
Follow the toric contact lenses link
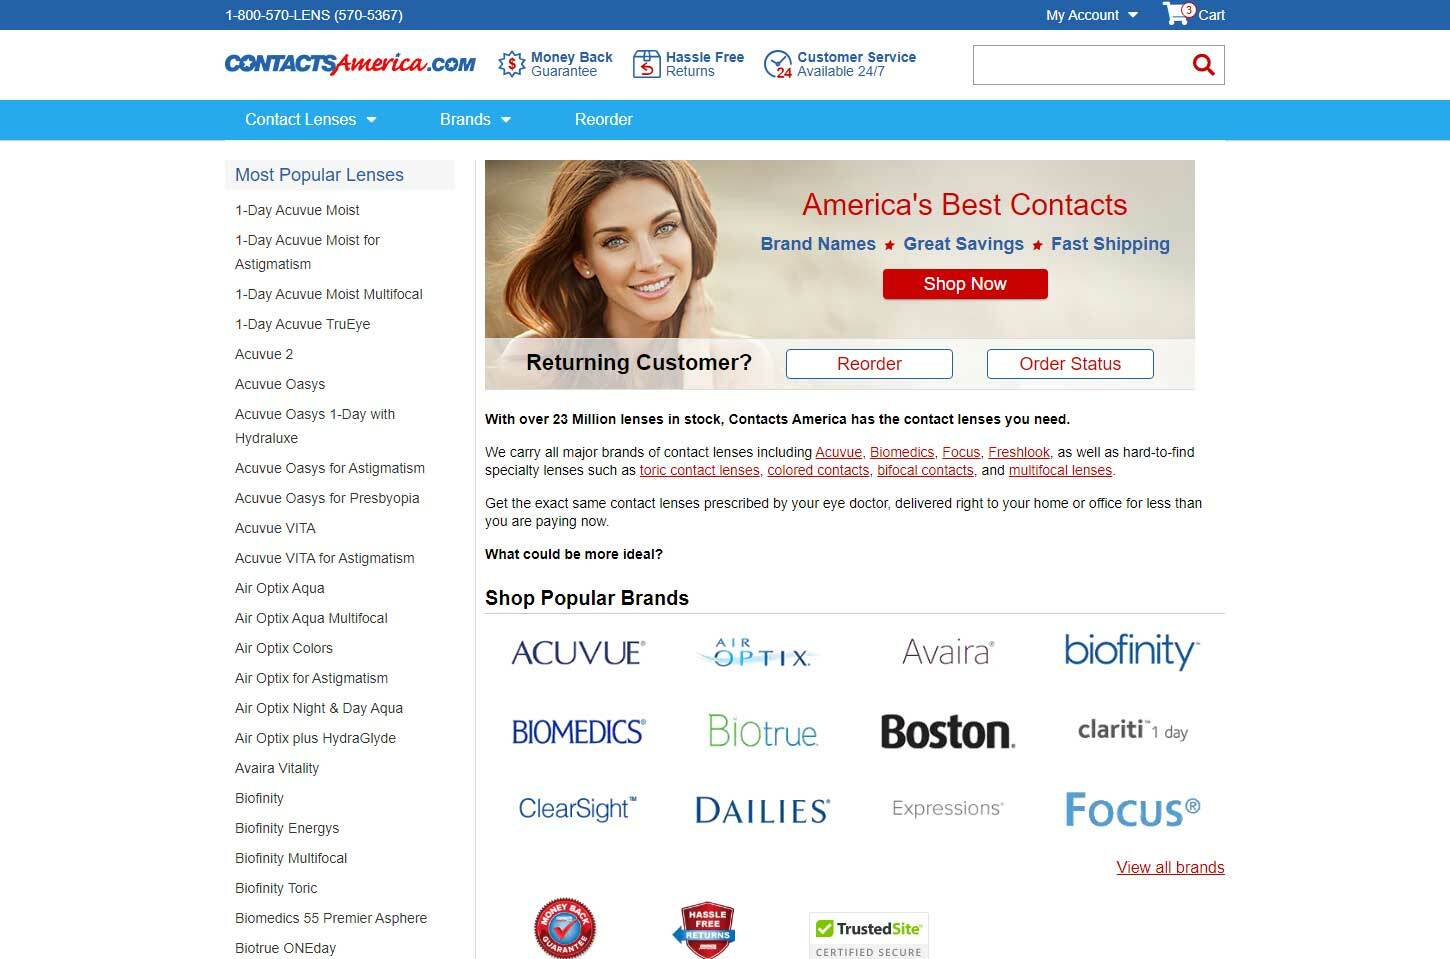pos(699,470)
